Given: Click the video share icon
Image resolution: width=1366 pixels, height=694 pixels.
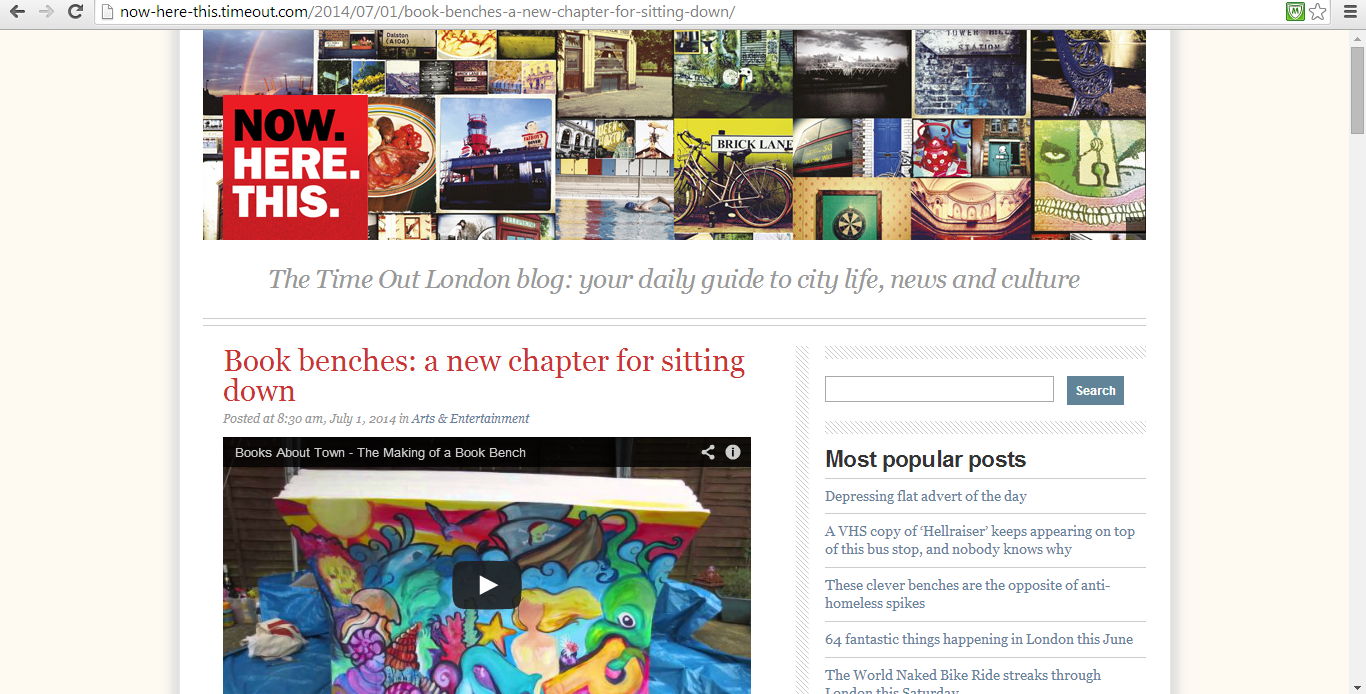Looking at the screenshot, I should 708,452.
